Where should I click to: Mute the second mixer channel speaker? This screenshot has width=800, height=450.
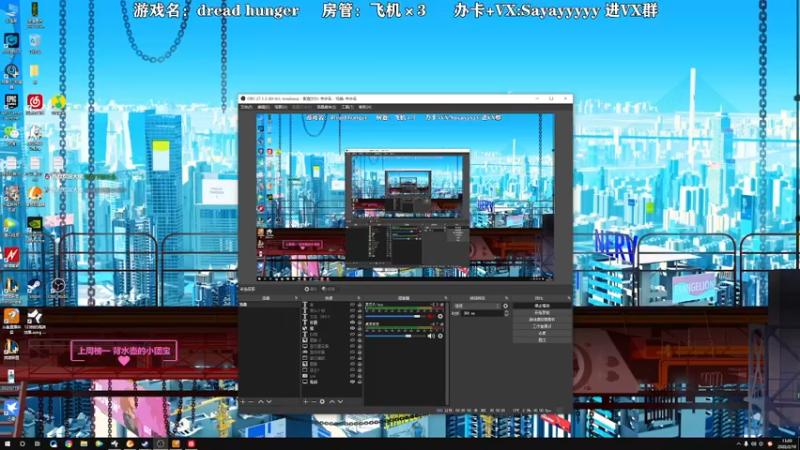pos(431,336)
